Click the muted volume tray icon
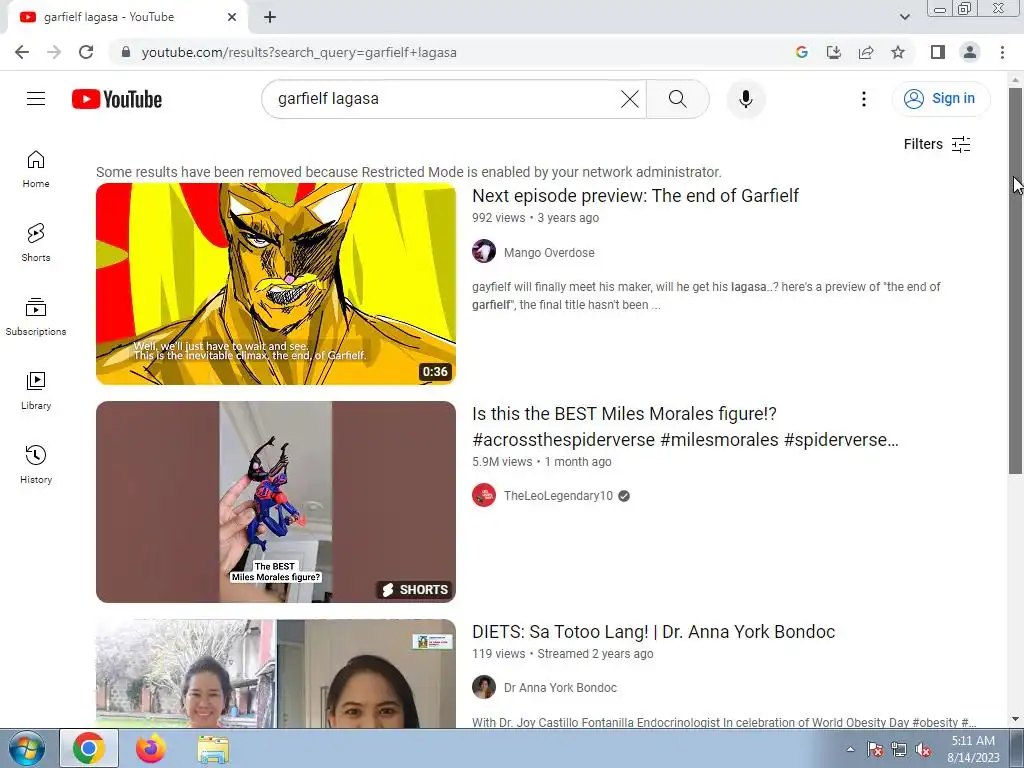 [923, 750]
